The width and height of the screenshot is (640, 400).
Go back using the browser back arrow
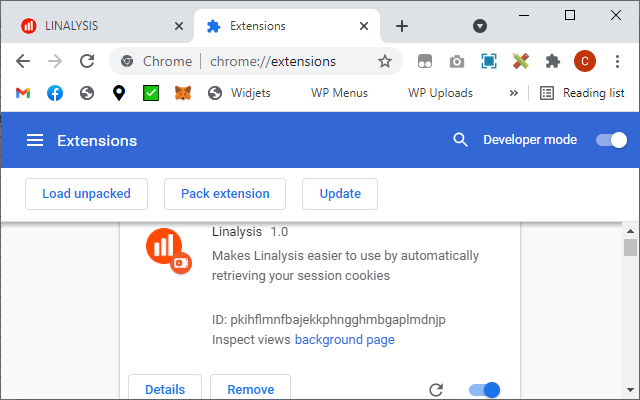tap(23, 62)
